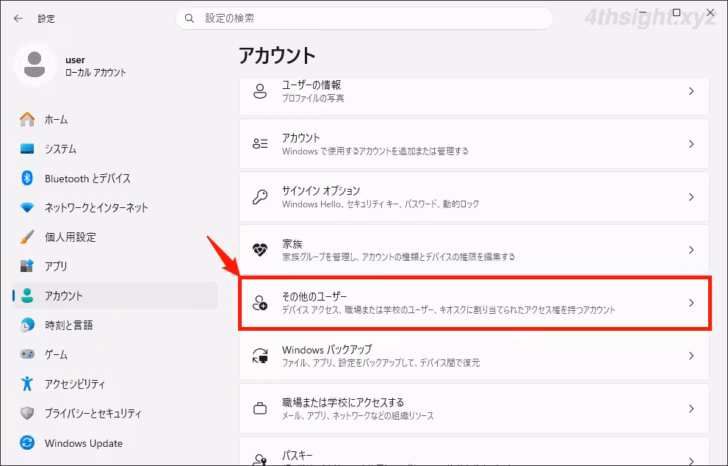728x466 pixels.
Task: Click the アプリ icon in sidebar
Action: 27,266
